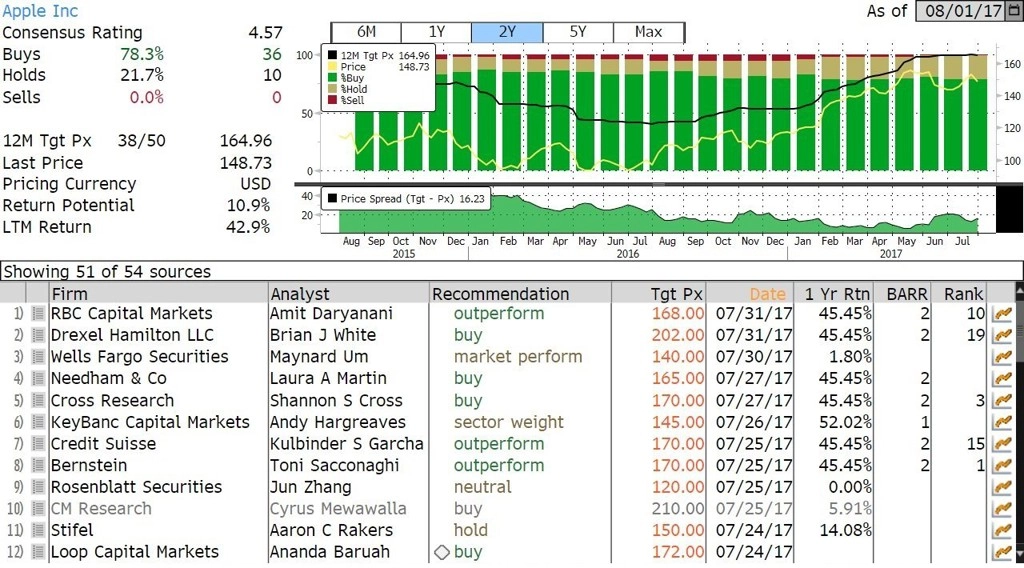Click the %Sell legend red swatch
This screenshot has width=1024, height=568.
[332, 100]
